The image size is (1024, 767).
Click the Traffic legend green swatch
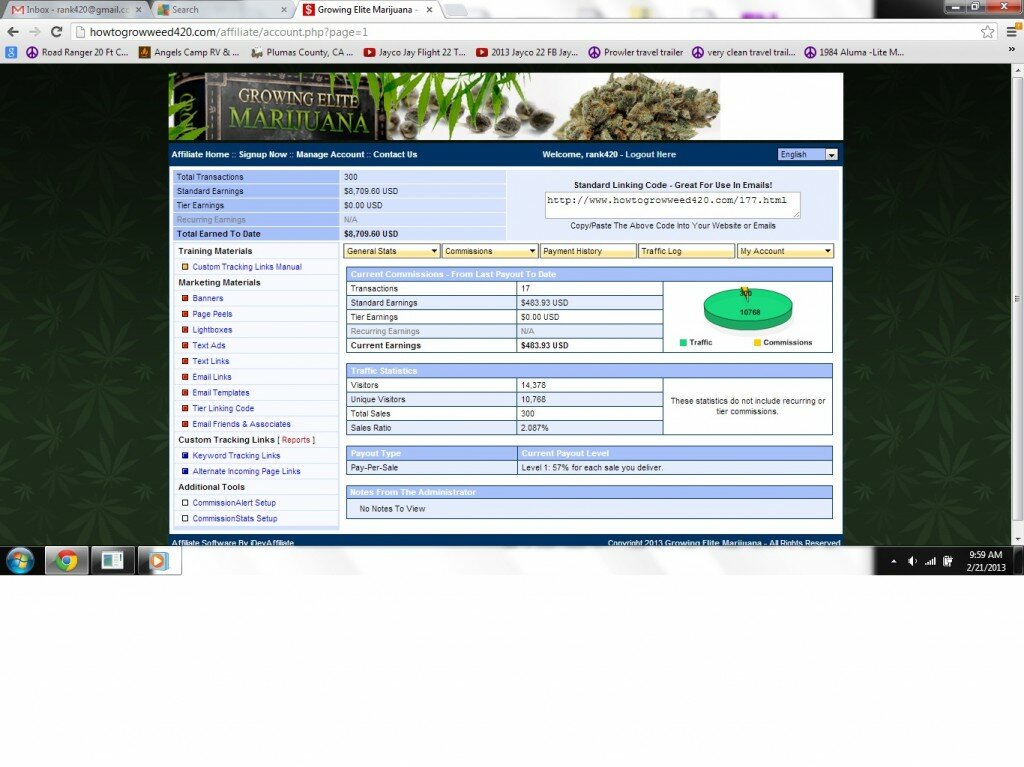(x=683, y=342)
